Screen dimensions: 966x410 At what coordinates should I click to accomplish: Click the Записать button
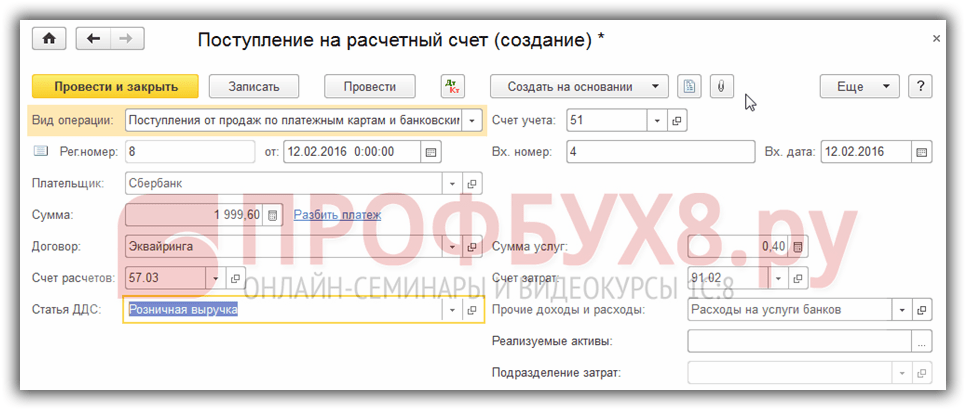tap(254, 87)
